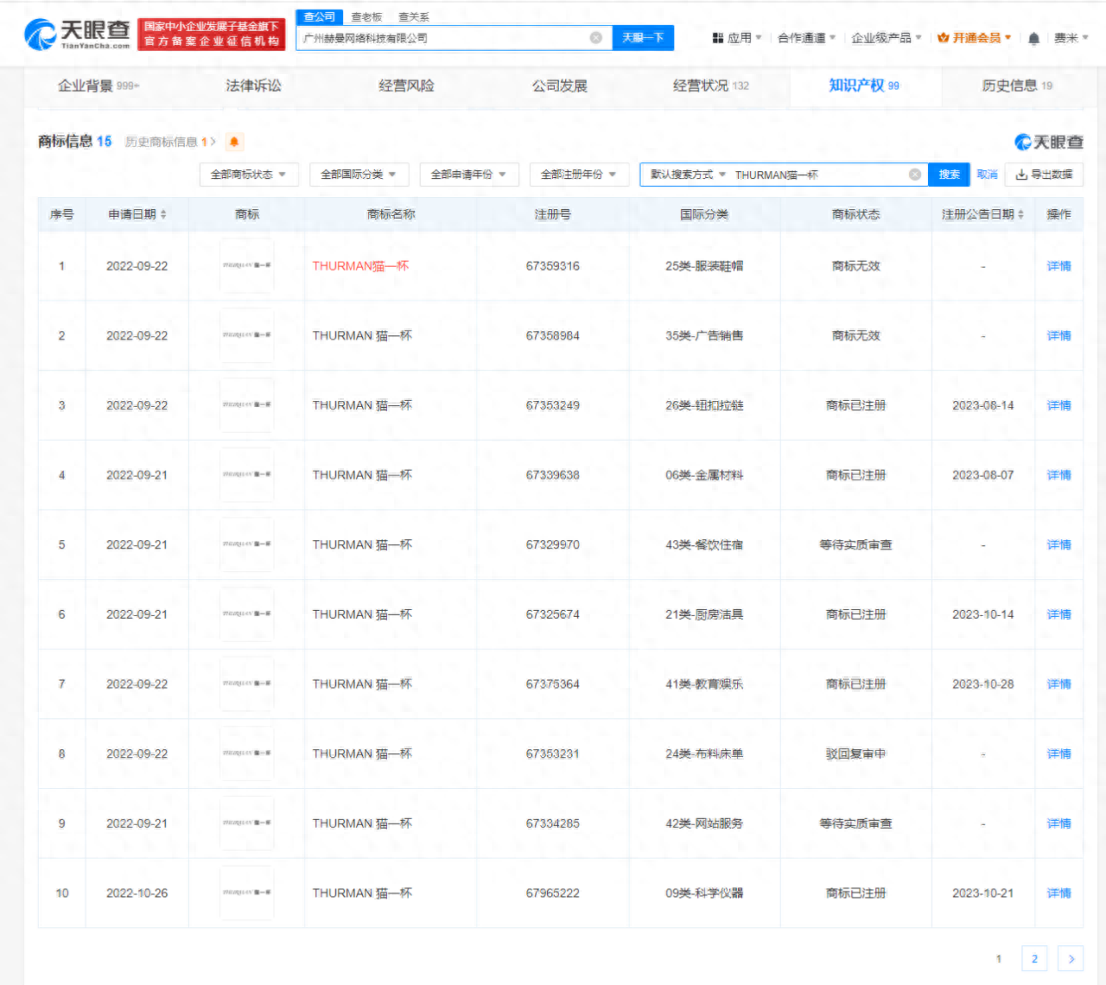Image resolution: width=1106 pixels, height=985 pixels.
Task: Click red THURMAN猫一杯 name in row 1
Action: click(360, 266)
